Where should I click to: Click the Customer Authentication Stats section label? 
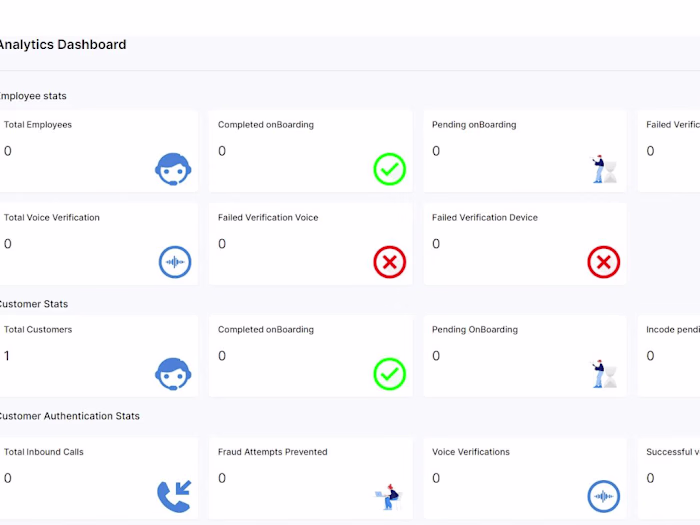point(70,416)
